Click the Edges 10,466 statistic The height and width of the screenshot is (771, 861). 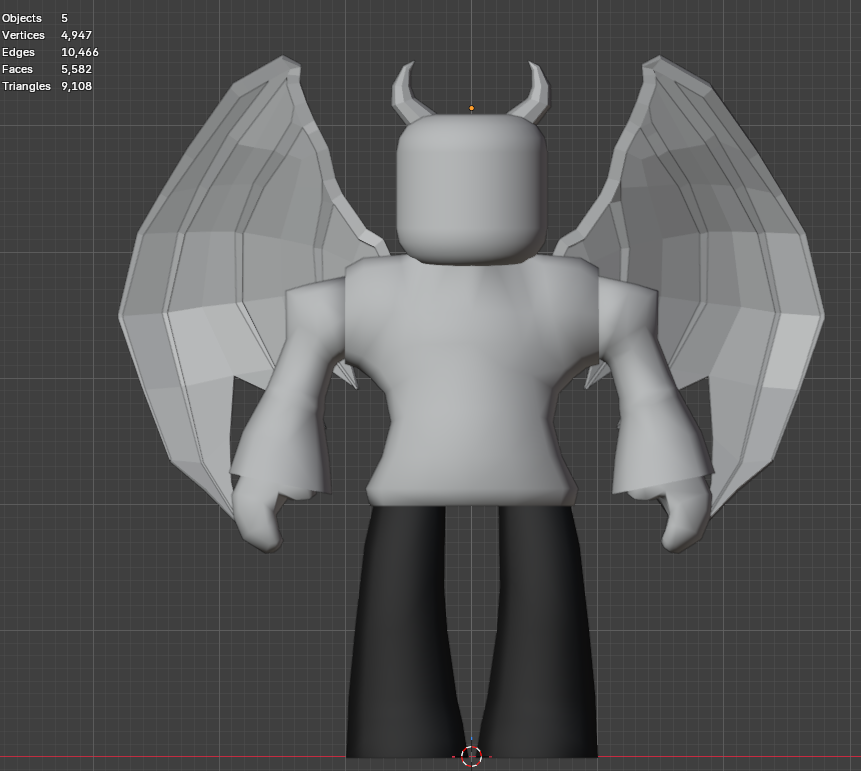coord(50,52)
